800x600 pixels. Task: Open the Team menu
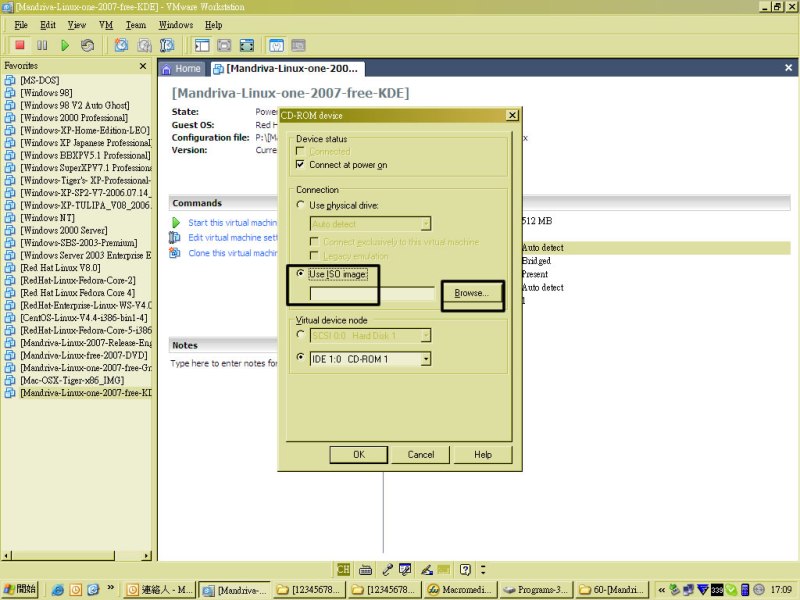point(136,25)
